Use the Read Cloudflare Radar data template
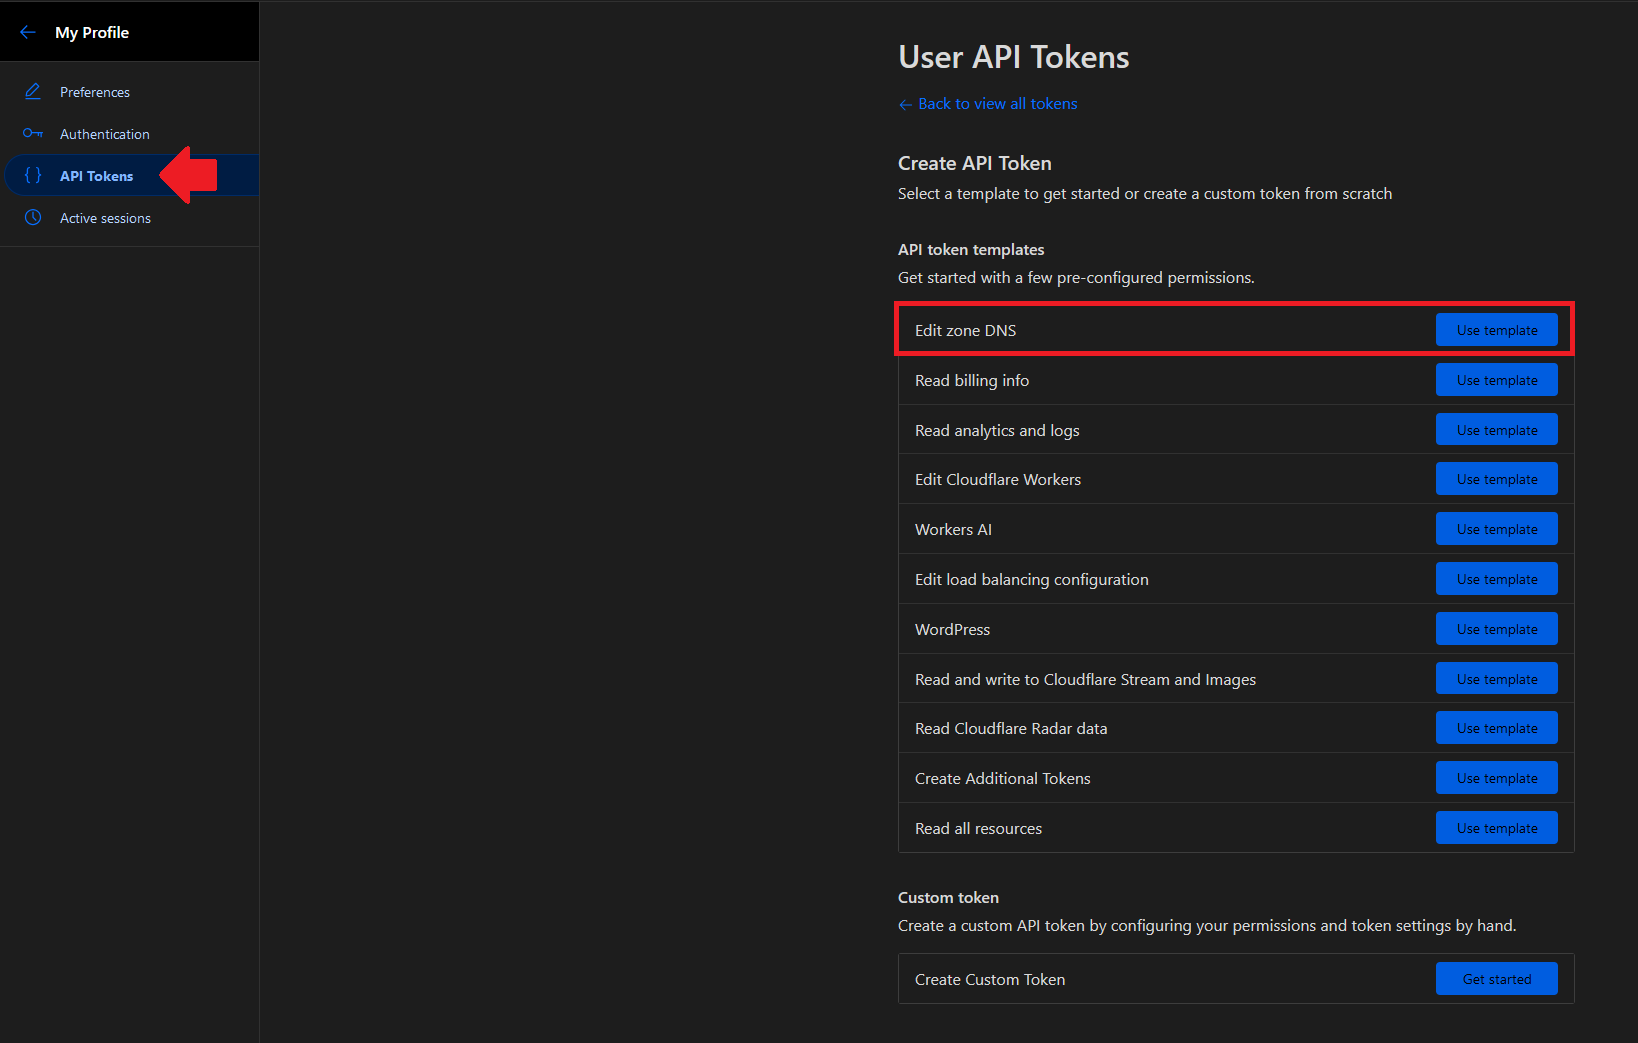This screenshot has height=1043, width=1638. point(1496,728)
